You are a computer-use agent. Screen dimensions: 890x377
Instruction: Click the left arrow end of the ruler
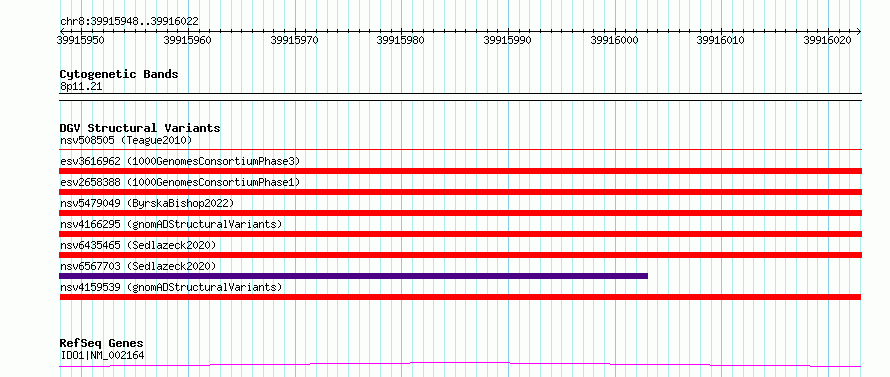coord(62,31)
